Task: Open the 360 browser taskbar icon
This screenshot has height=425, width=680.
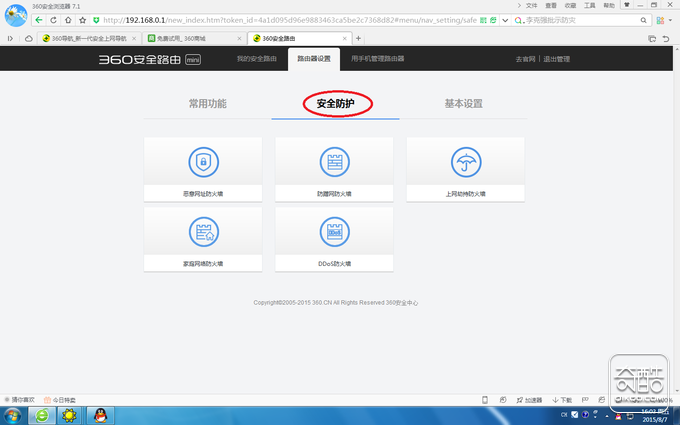Action: tap(42, 415)
